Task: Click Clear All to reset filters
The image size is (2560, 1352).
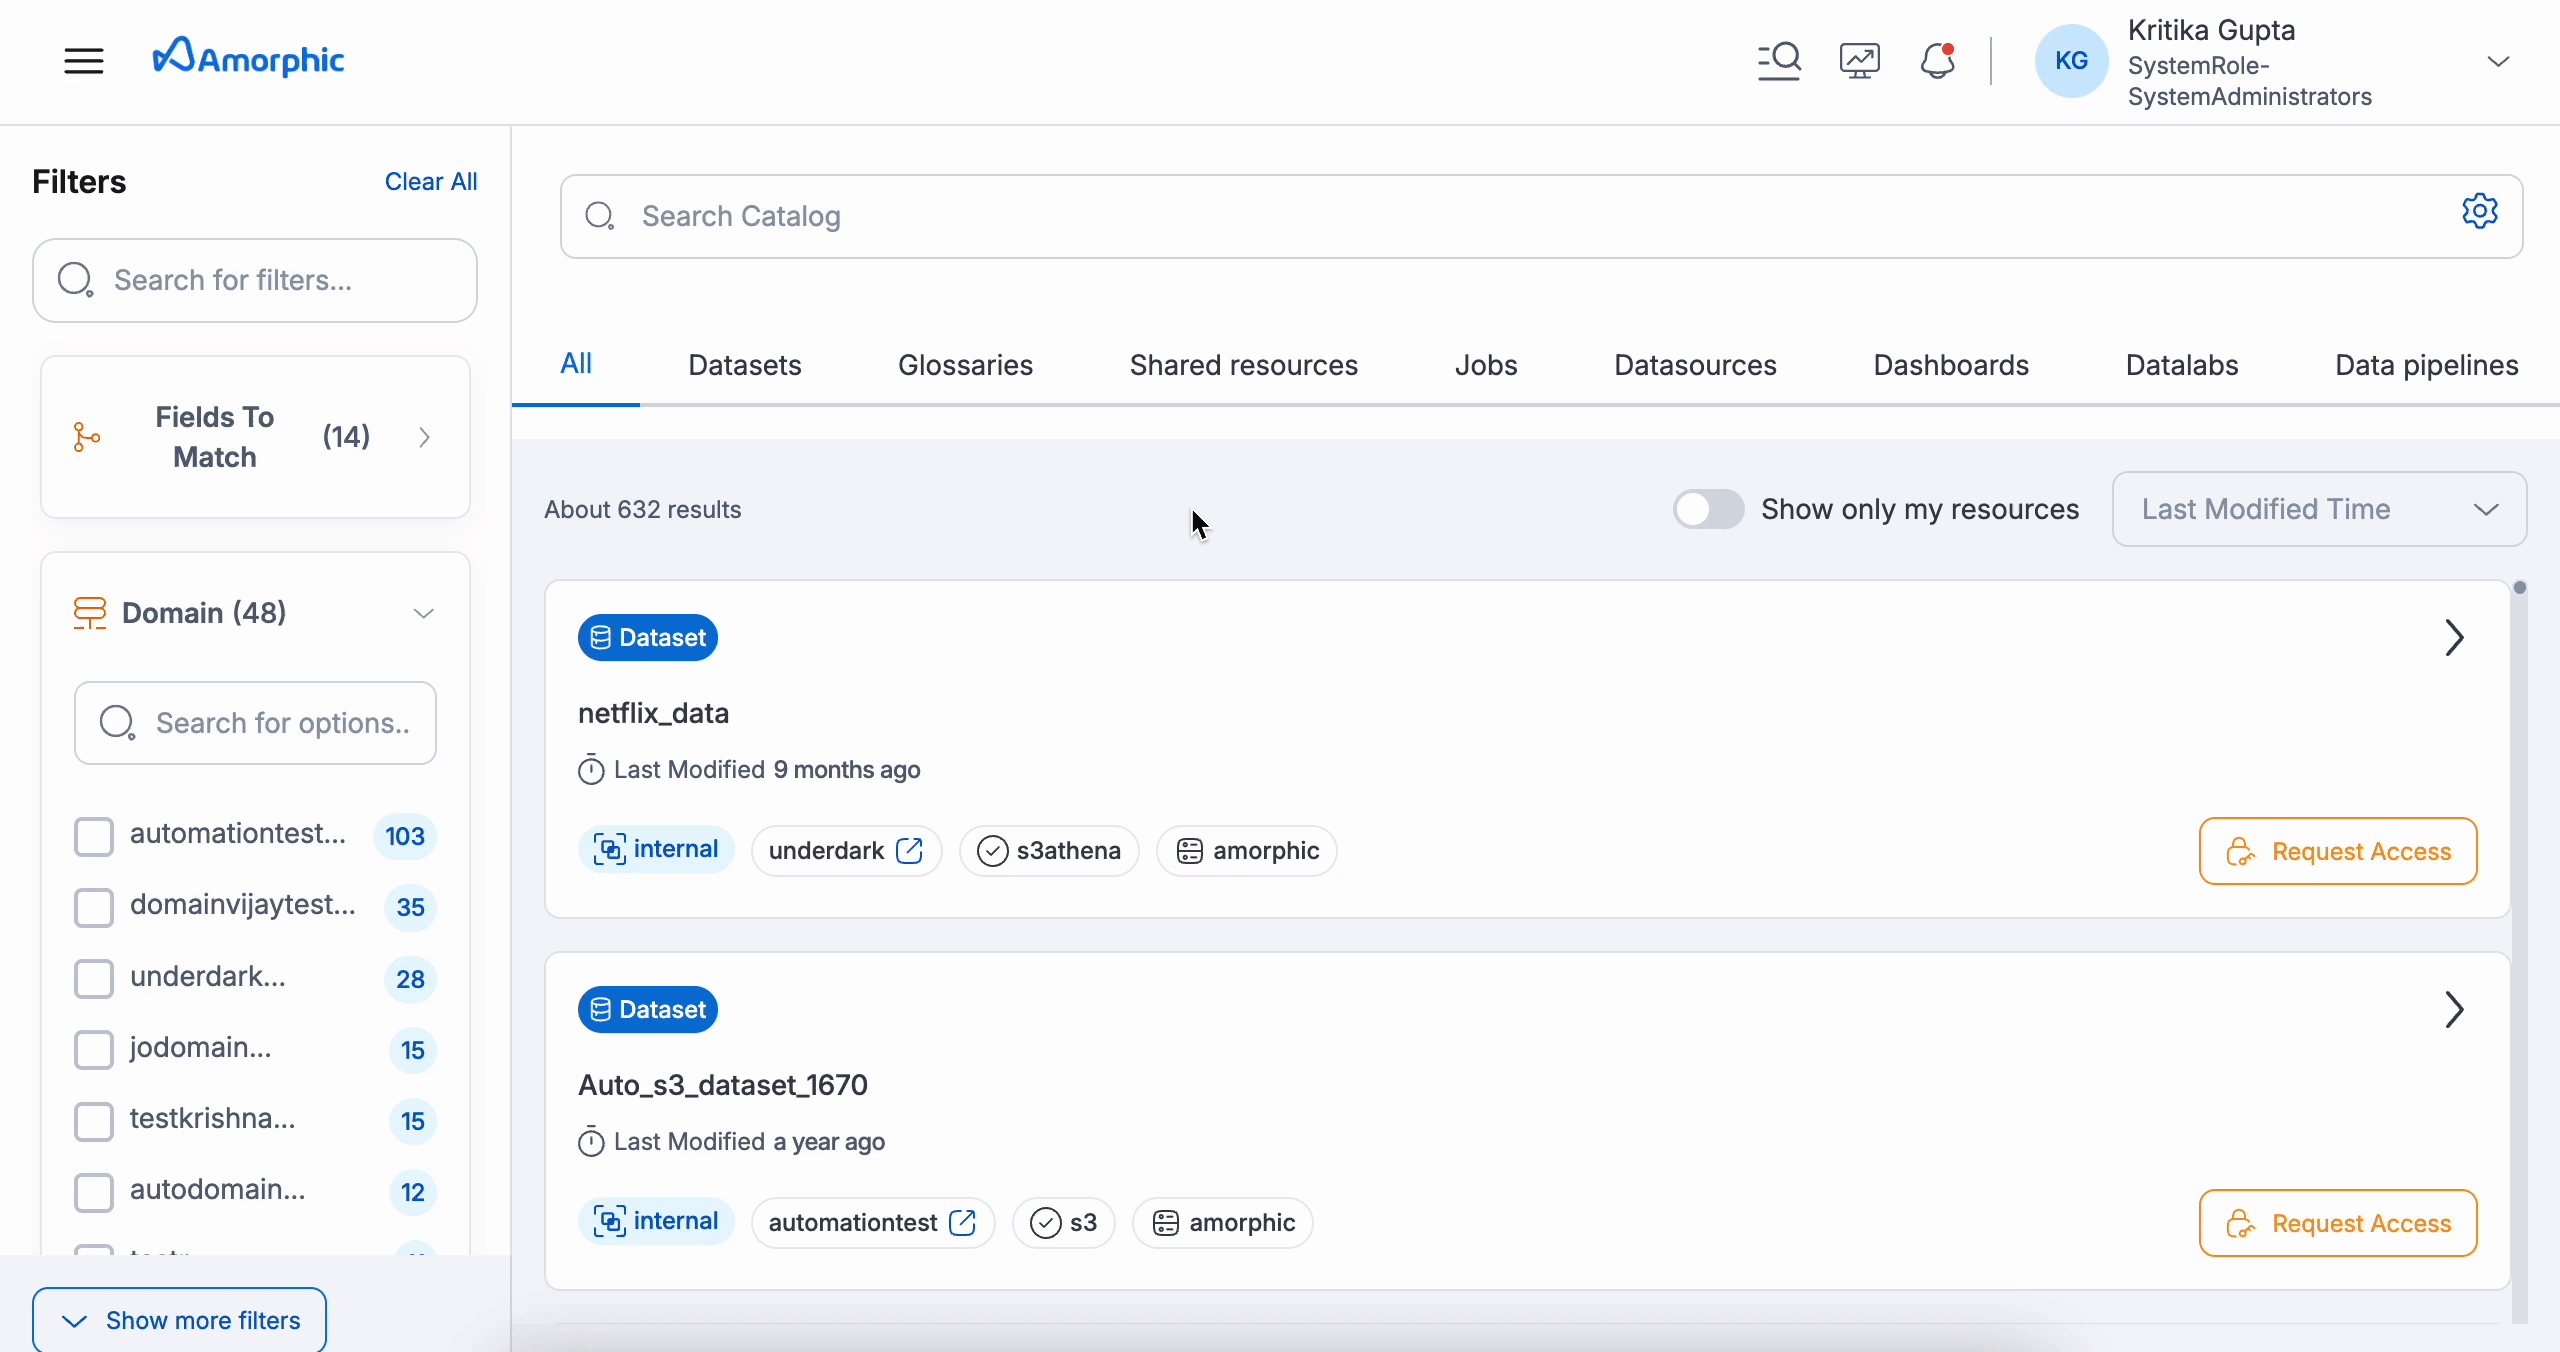Action: point(430,181)
